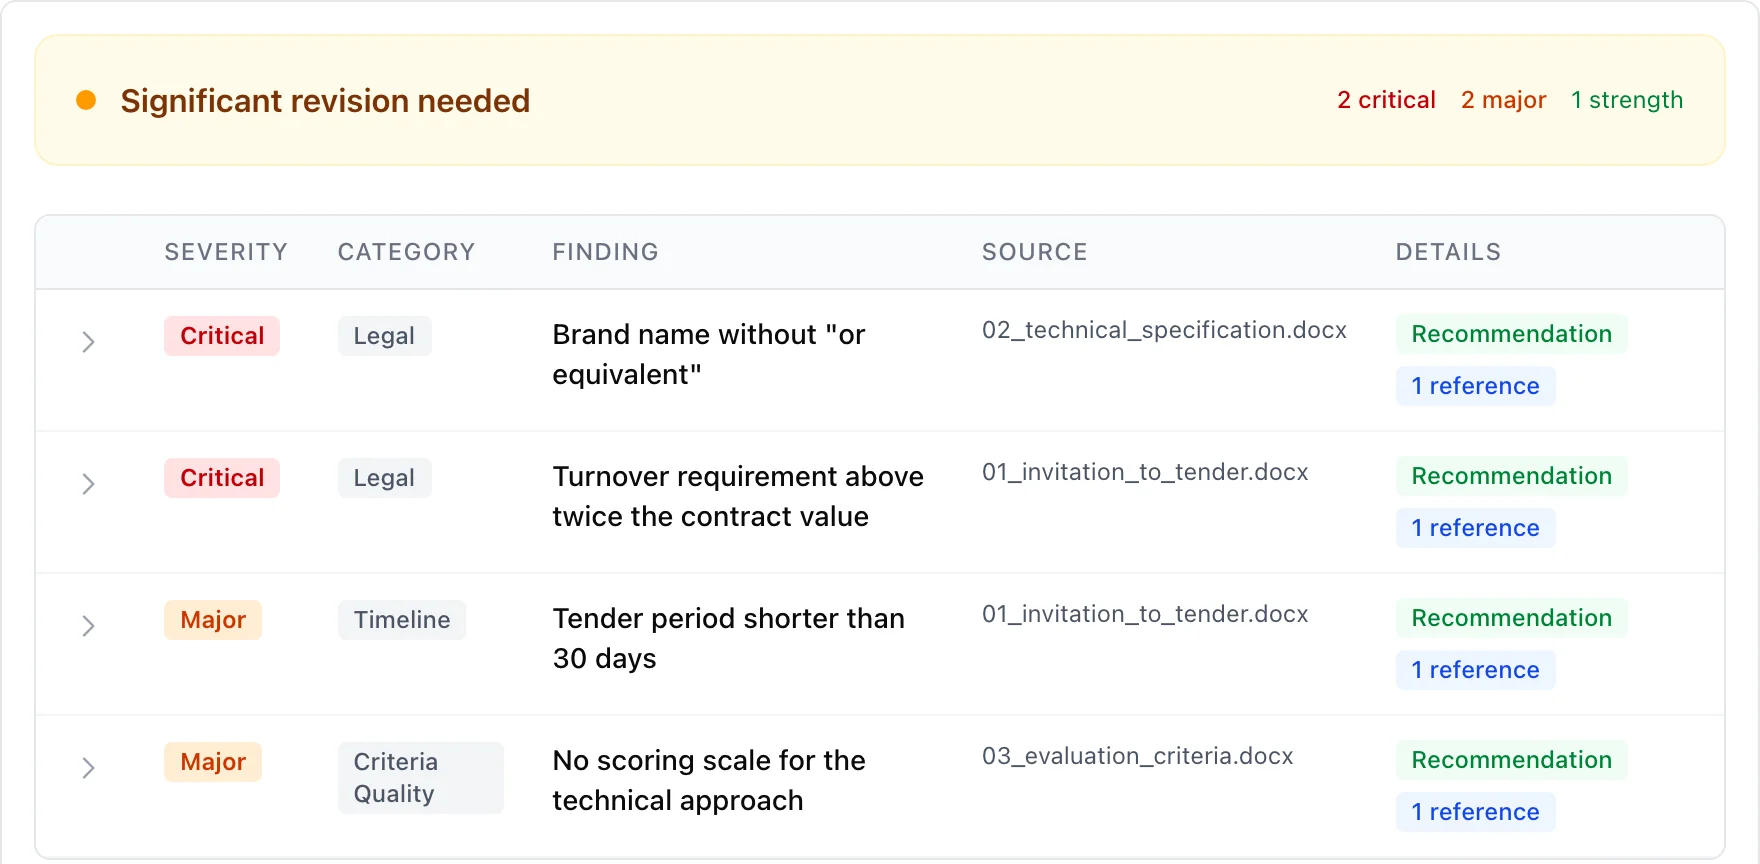Click 01_invitation_to_tender.docx on Turnover row
The height and width of the screenshot is (864, 1760).
click(x=1145, y=472)
